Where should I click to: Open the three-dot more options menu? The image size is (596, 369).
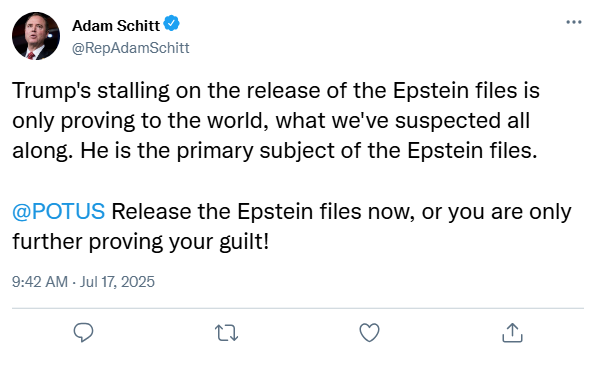pyautogui.click(x=574, y=22)
